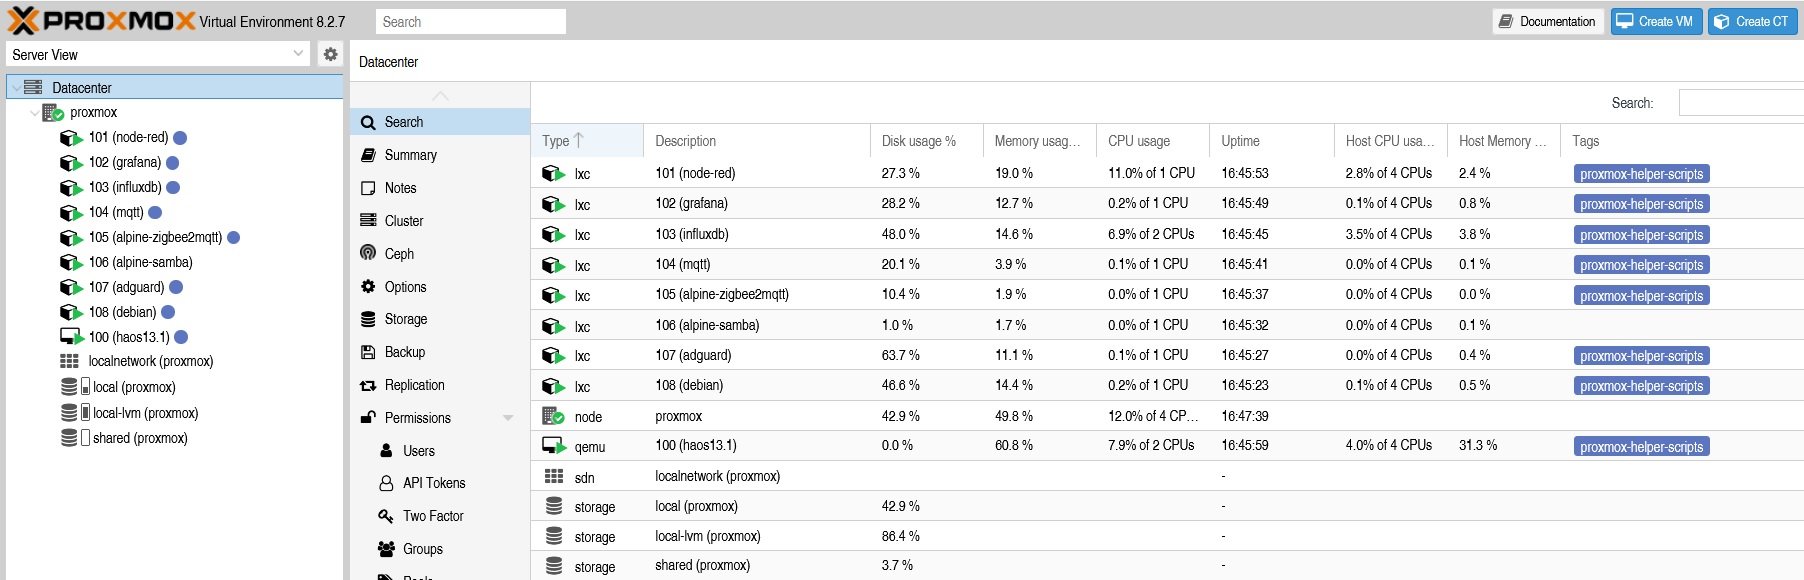Click the Create CT button
This screenshot has height=580, width=1804.
click(x=1752, y=21)
